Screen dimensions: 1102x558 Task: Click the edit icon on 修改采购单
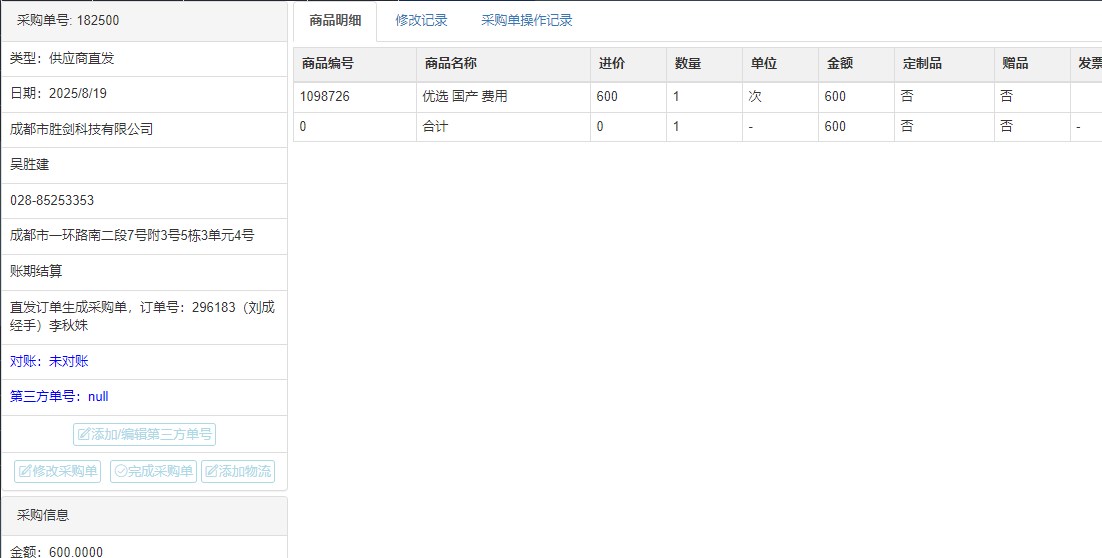[x=25, y=471]
